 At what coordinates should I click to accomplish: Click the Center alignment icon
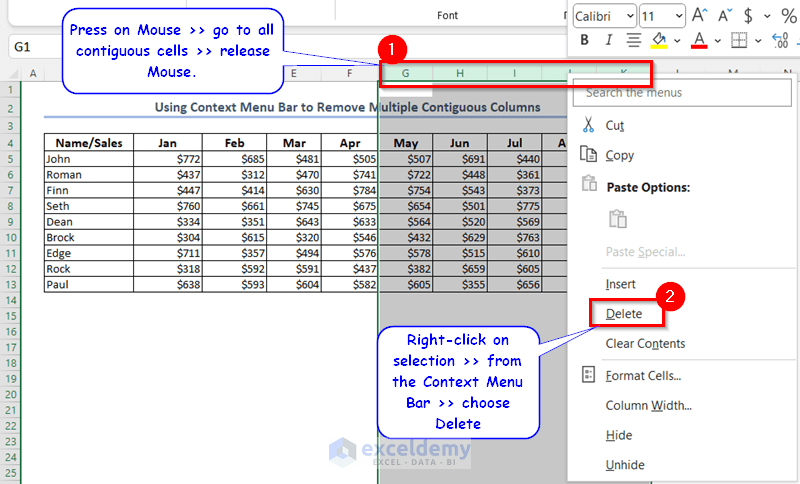click(634, 40)
